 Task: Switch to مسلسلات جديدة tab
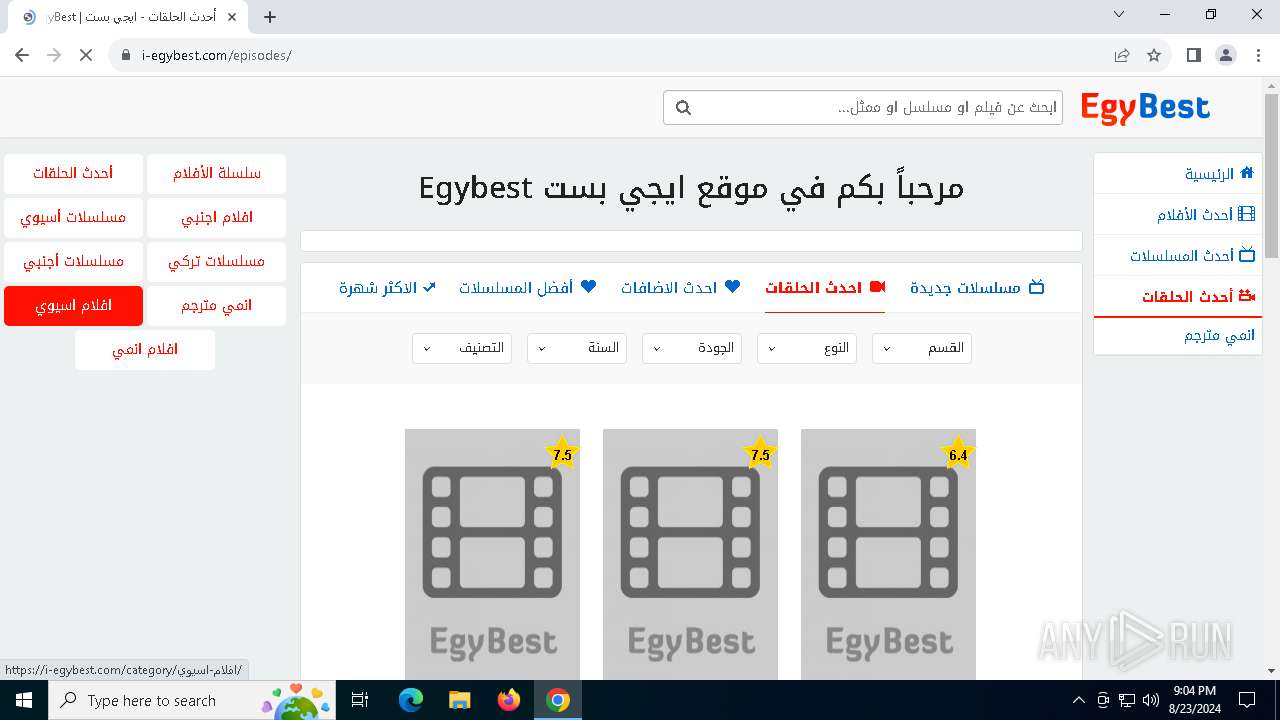click(977, 287)
